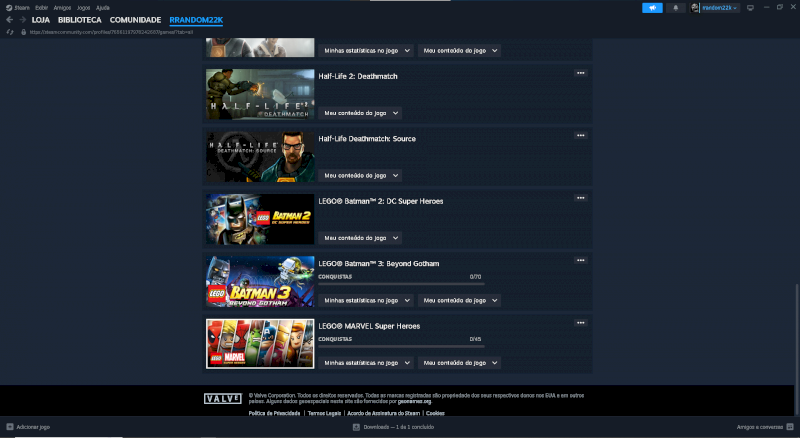The width and height of the screenshot is (800, 438).
Task: Expand Meu conteúdo do jogo for Half-Life 2: Deathmatch
Action: pos(360,113)
